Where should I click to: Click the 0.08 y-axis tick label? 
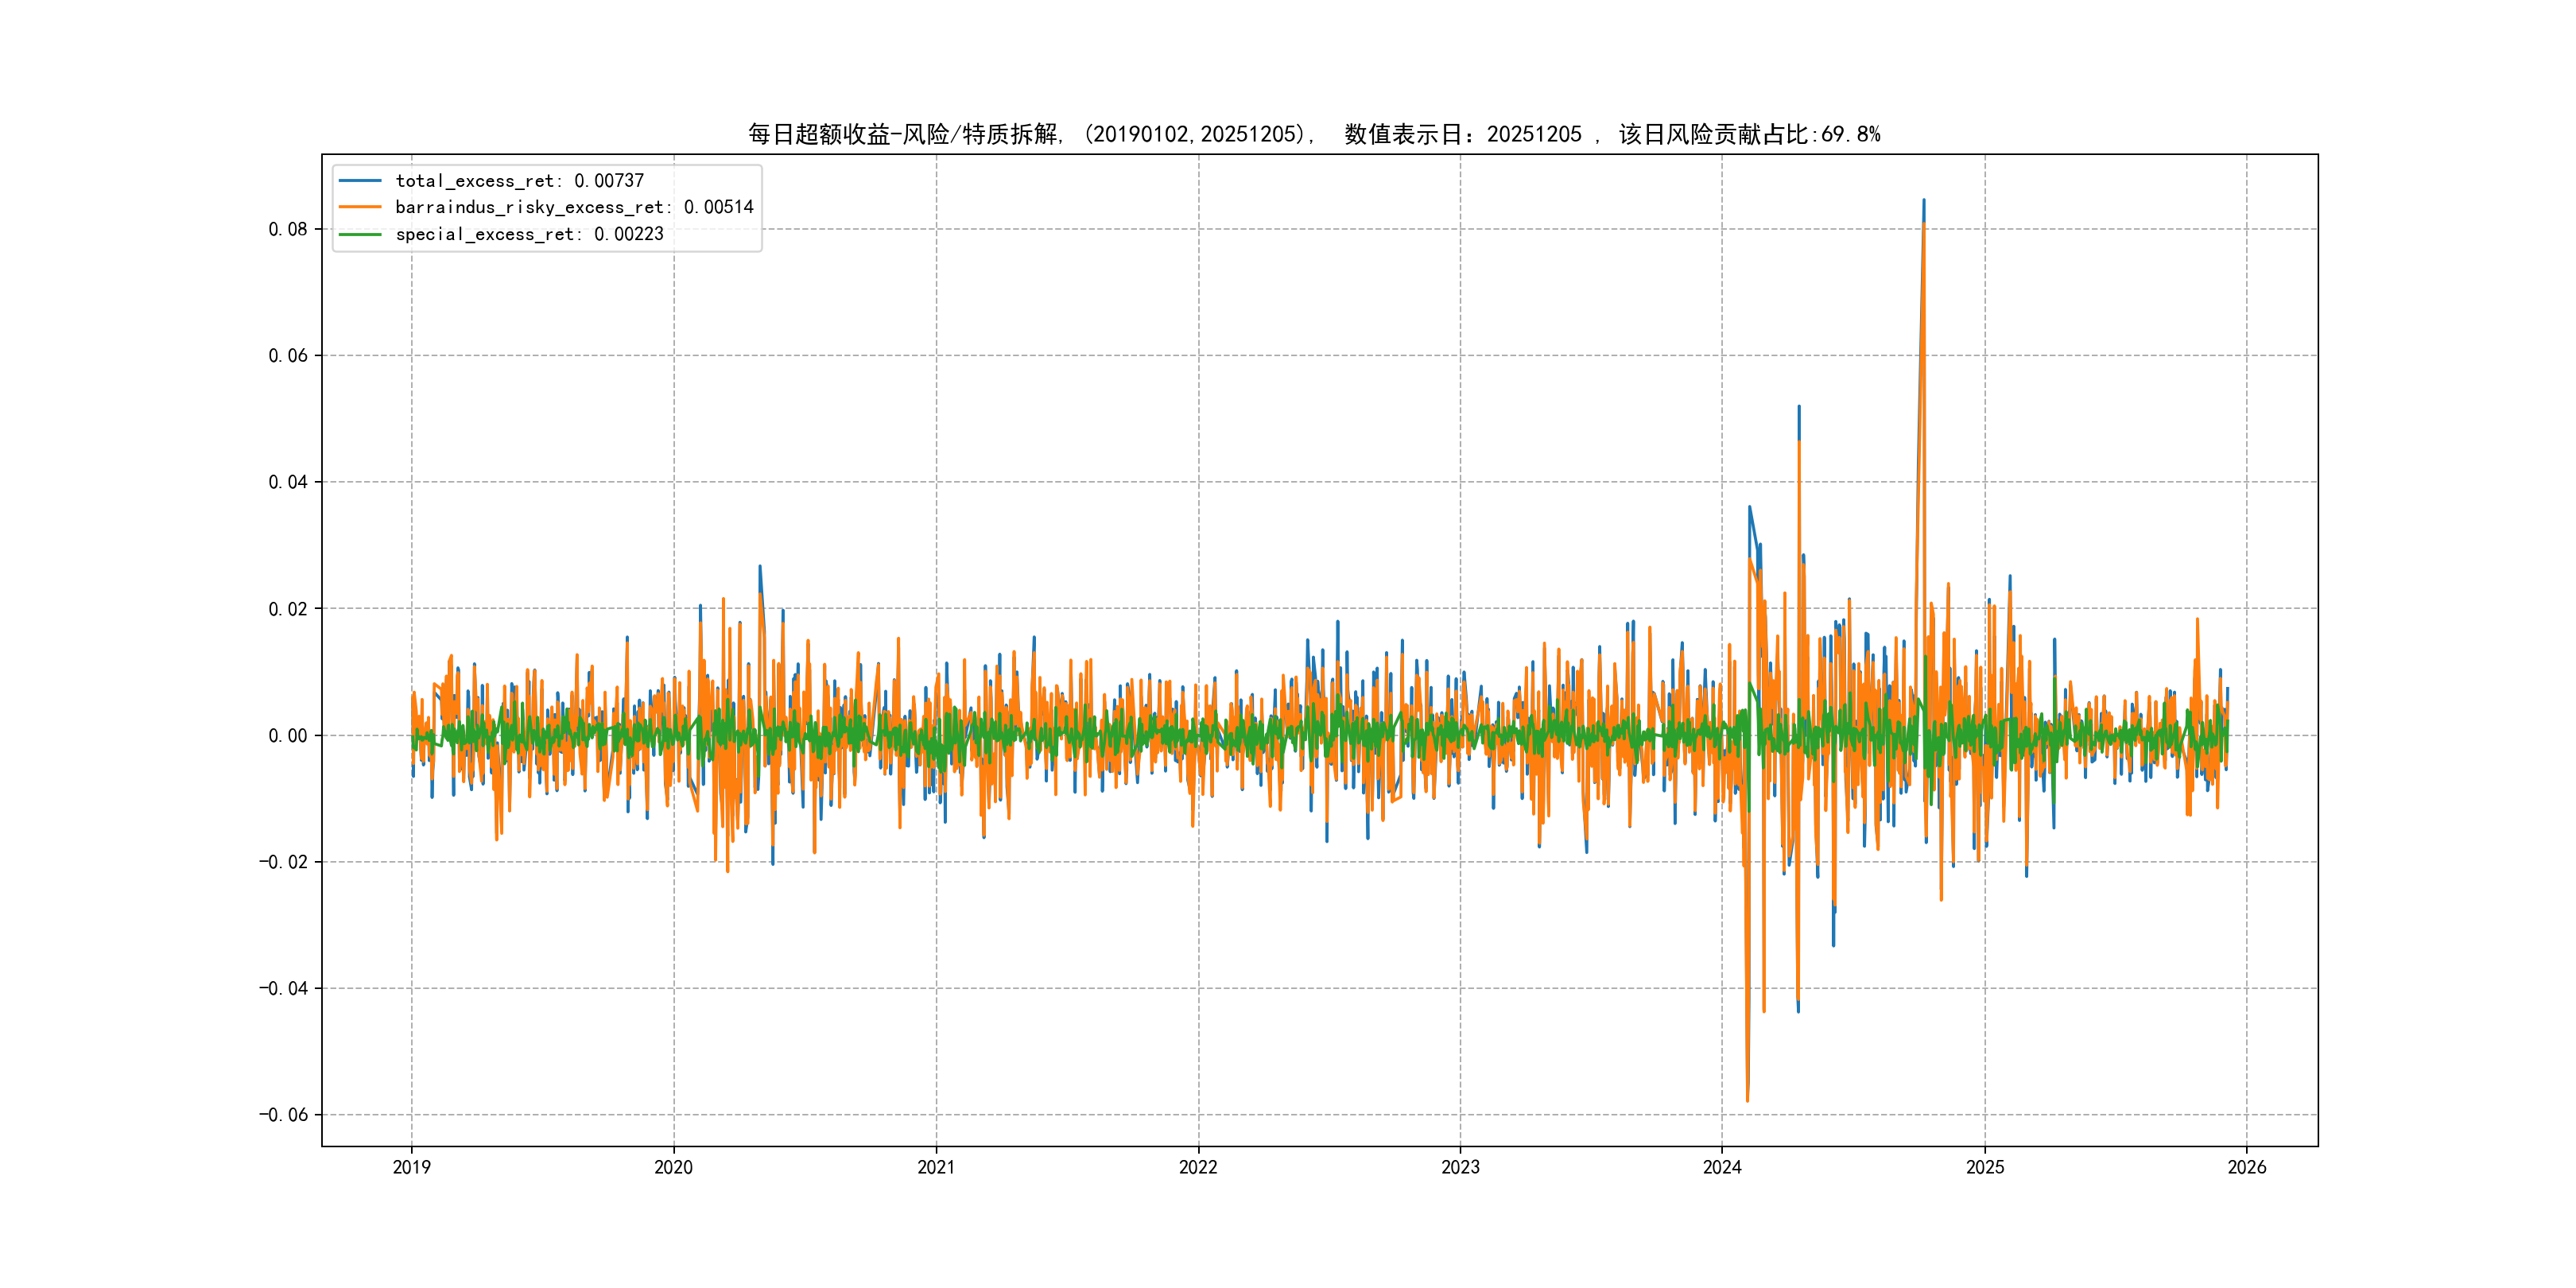coord(287,229)
